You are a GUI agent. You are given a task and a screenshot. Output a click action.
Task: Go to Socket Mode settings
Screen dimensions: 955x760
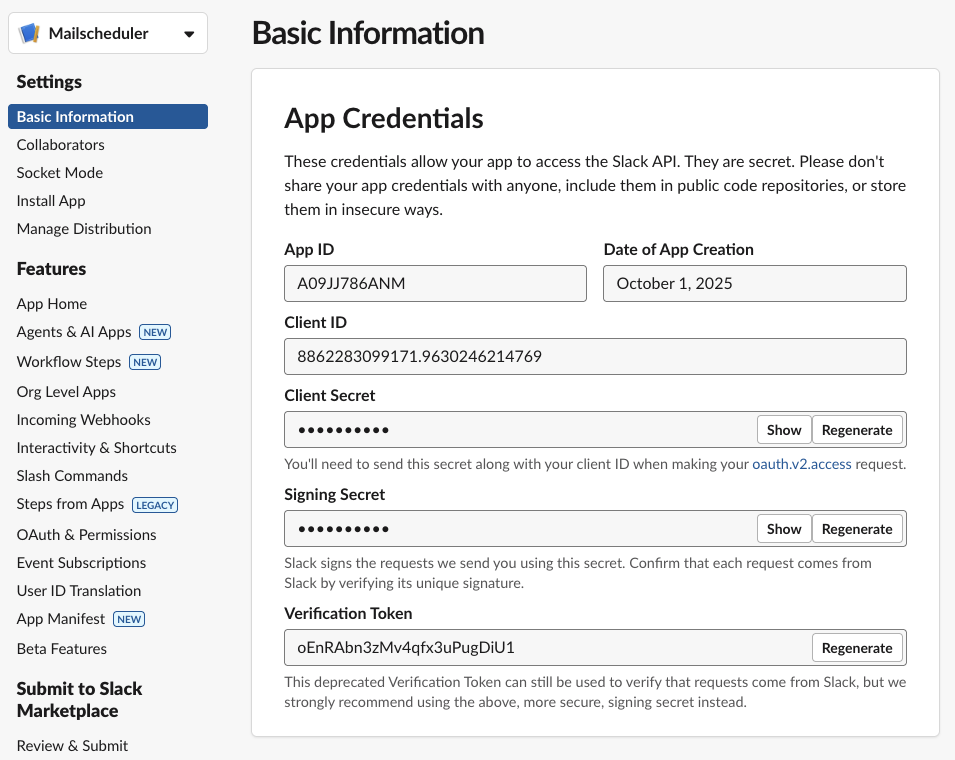[60, 173]
